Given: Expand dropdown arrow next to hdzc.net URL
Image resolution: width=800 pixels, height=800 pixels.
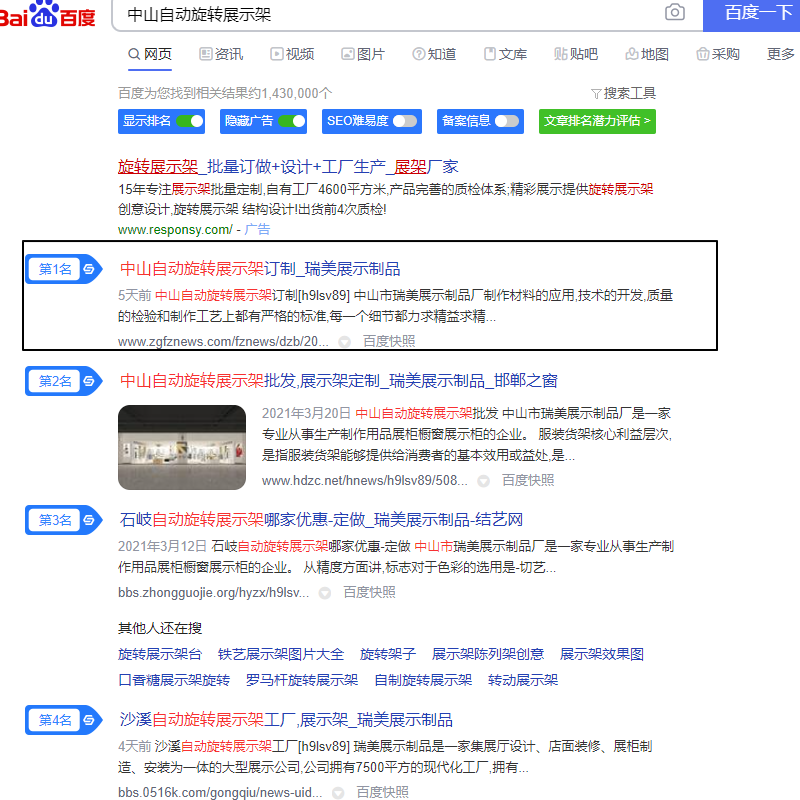Looking at the screenshot, I should click(x=484, y=481).
